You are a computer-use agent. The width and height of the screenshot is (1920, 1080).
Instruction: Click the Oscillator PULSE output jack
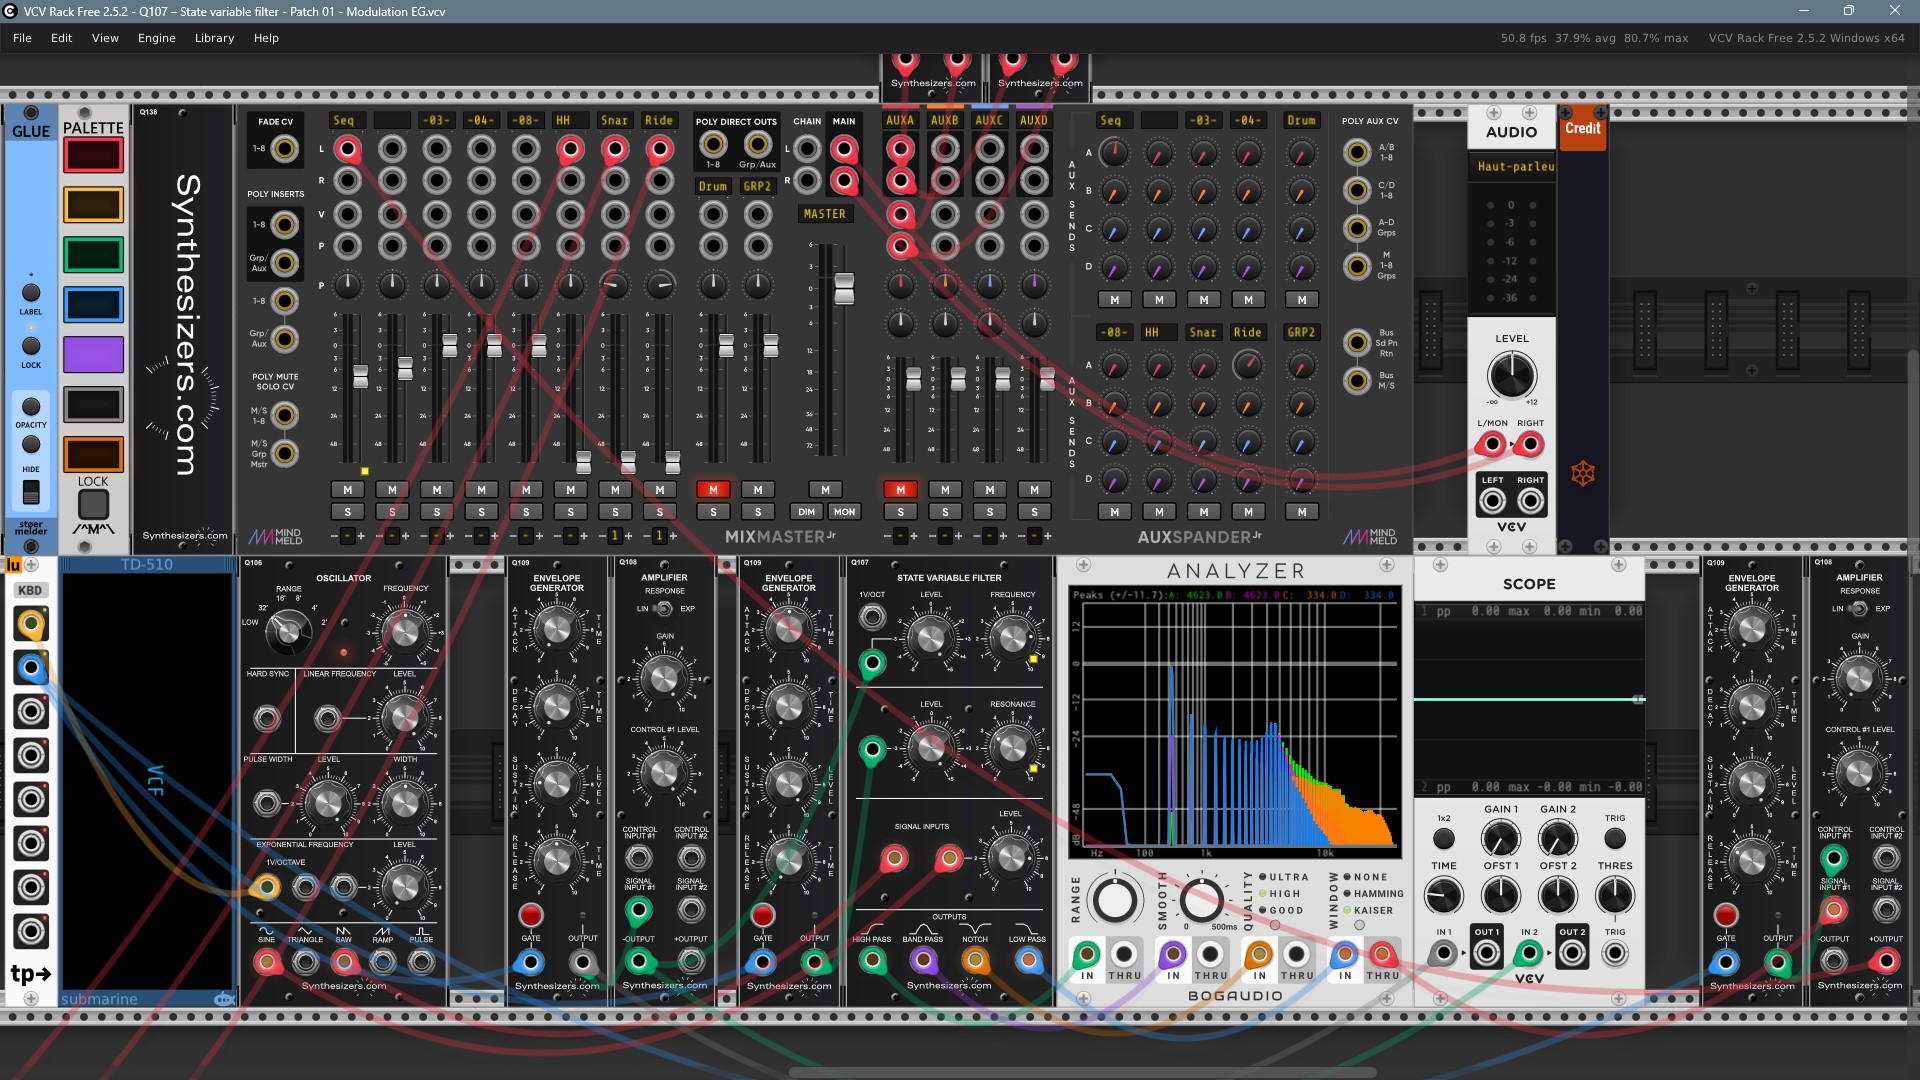pos(422,962)
